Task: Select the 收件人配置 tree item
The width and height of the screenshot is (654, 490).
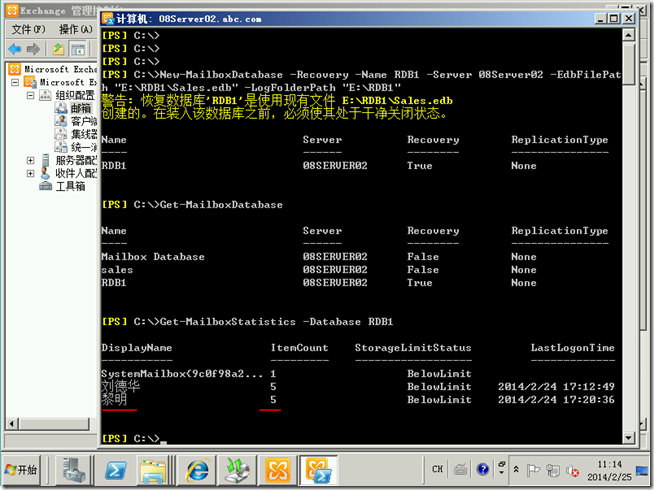Action: tap(76, 173)
